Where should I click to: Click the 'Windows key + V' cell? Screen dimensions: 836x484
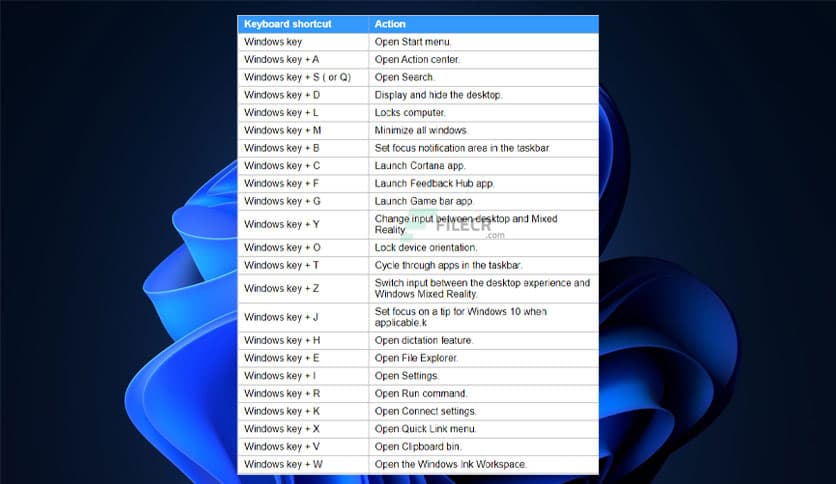(x=303, y=447)
